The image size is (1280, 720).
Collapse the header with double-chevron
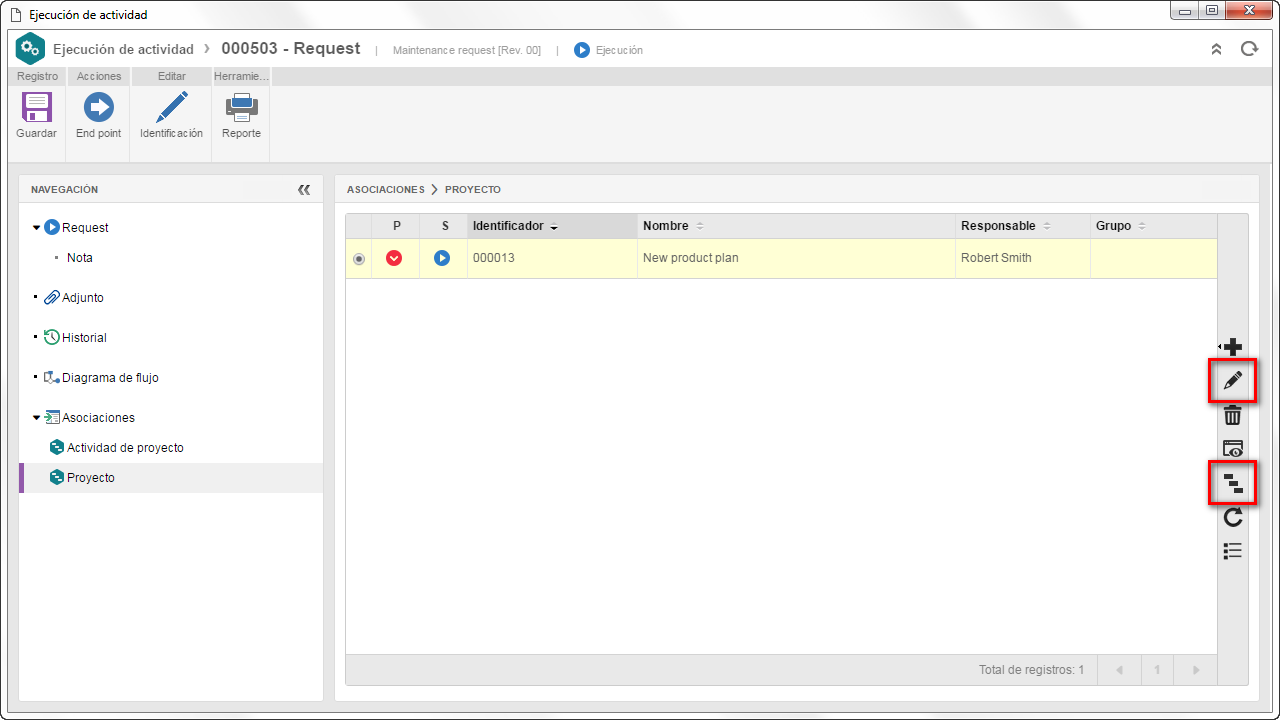[1216, 49]
